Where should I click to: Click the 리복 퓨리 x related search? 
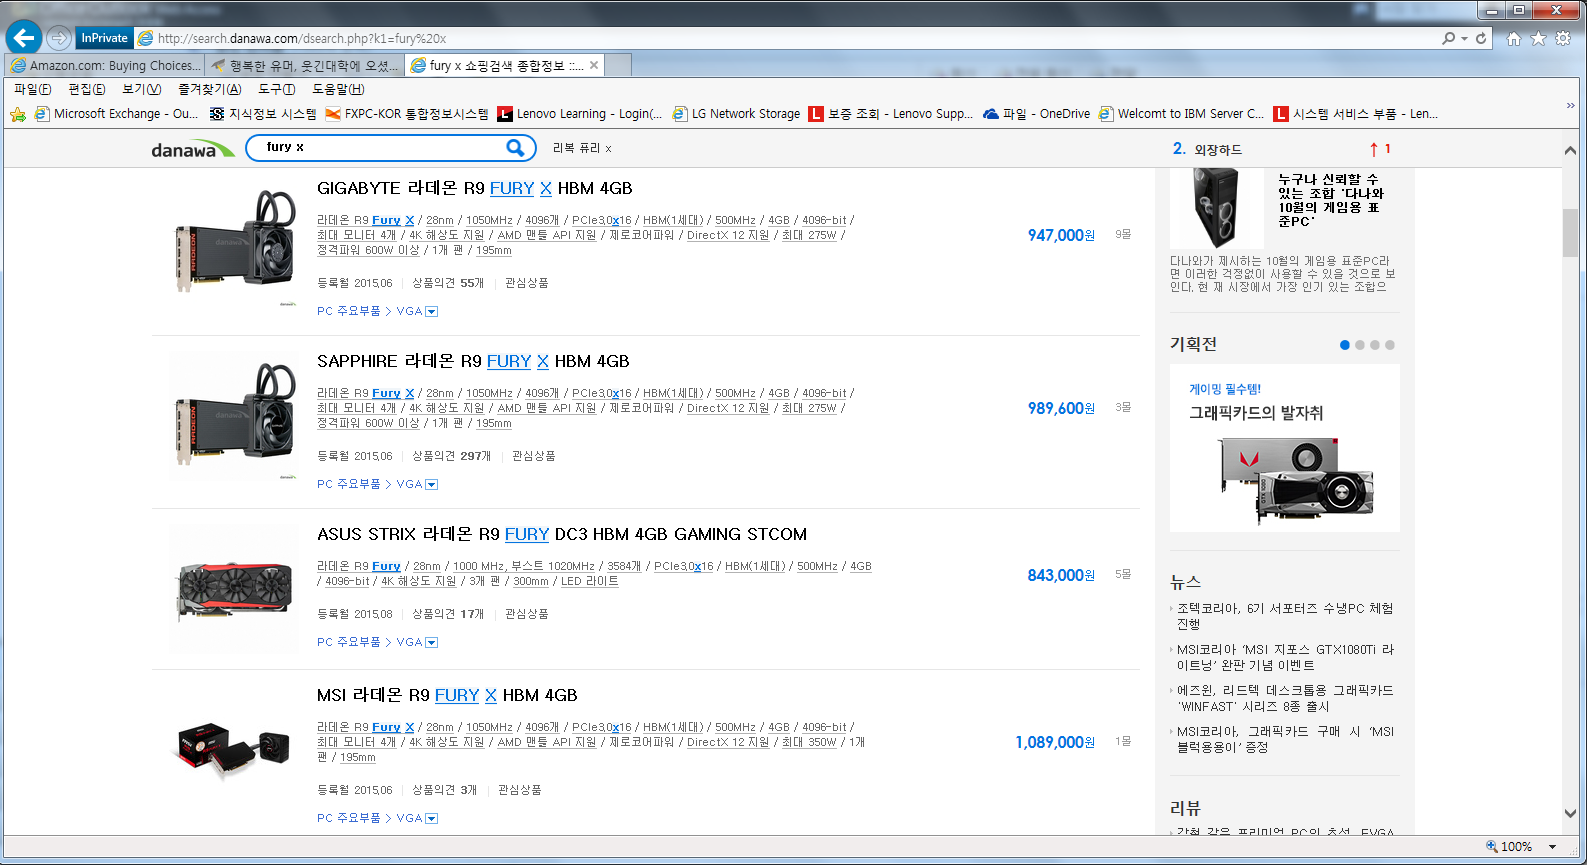[582, 149]
